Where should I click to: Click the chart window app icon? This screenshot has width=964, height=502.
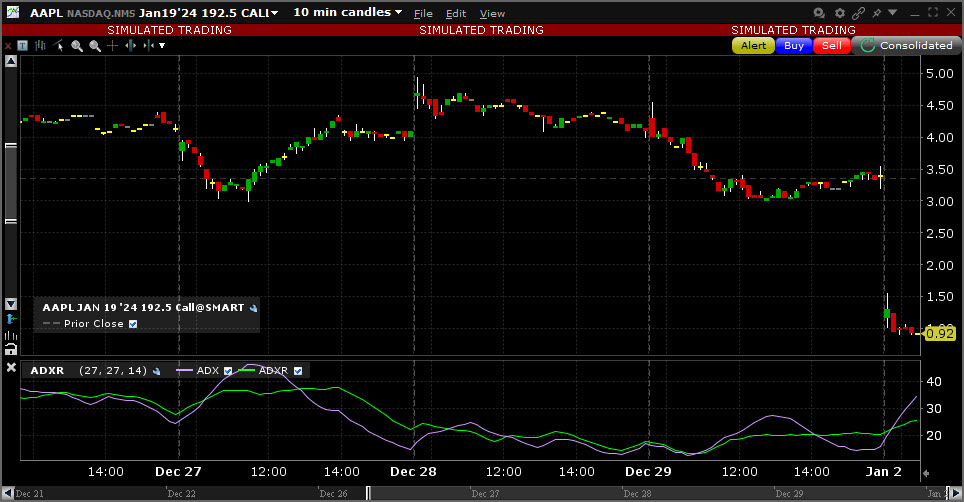pos(12,12)
